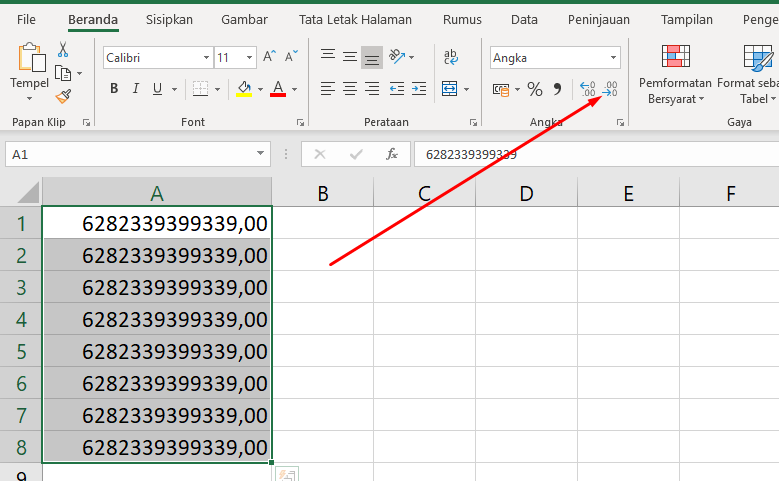Open Angka group dialog launcher

[x=620, y=122]
